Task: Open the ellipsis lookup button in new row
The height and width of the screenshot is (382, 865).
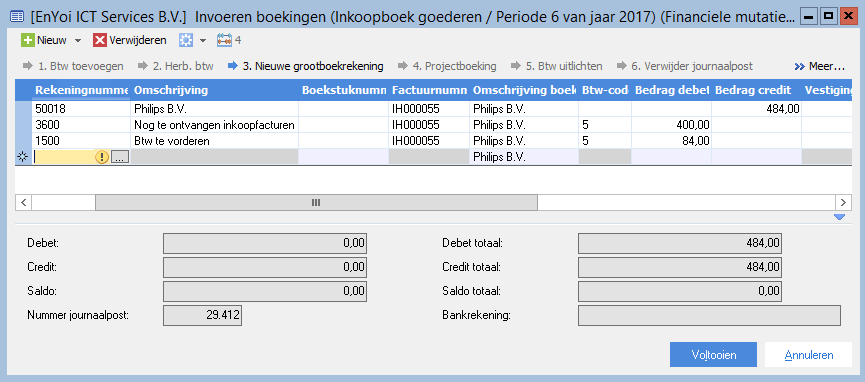Action: 120,157
